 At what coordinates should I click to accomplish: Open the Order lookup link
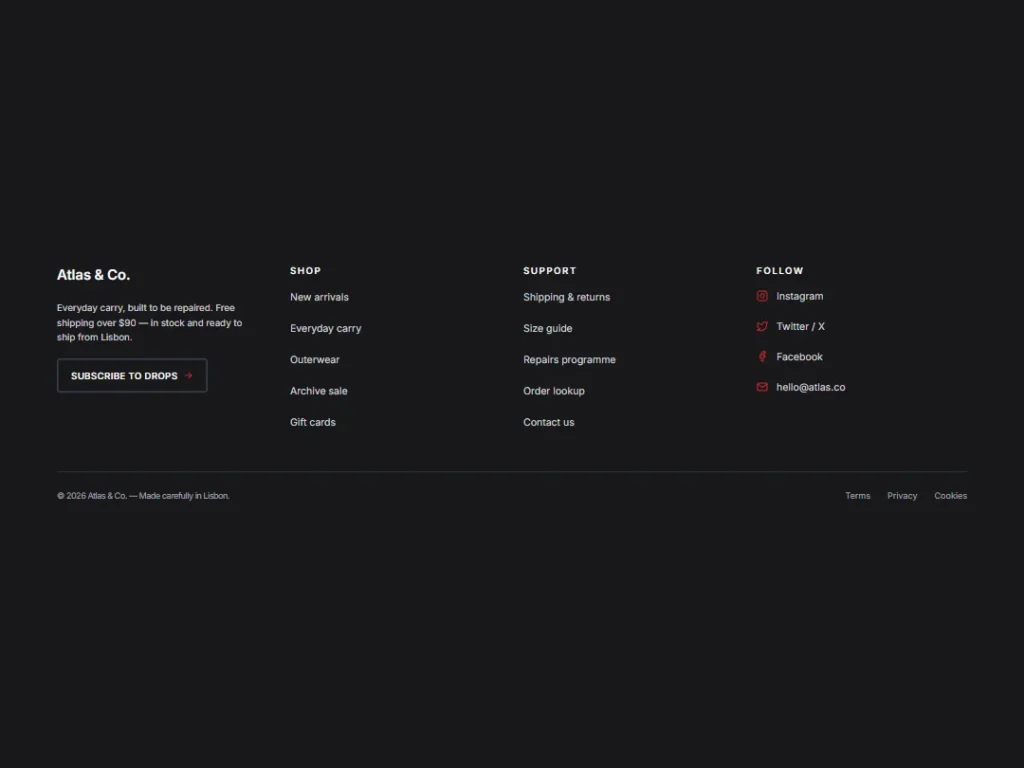coord(554,391)
